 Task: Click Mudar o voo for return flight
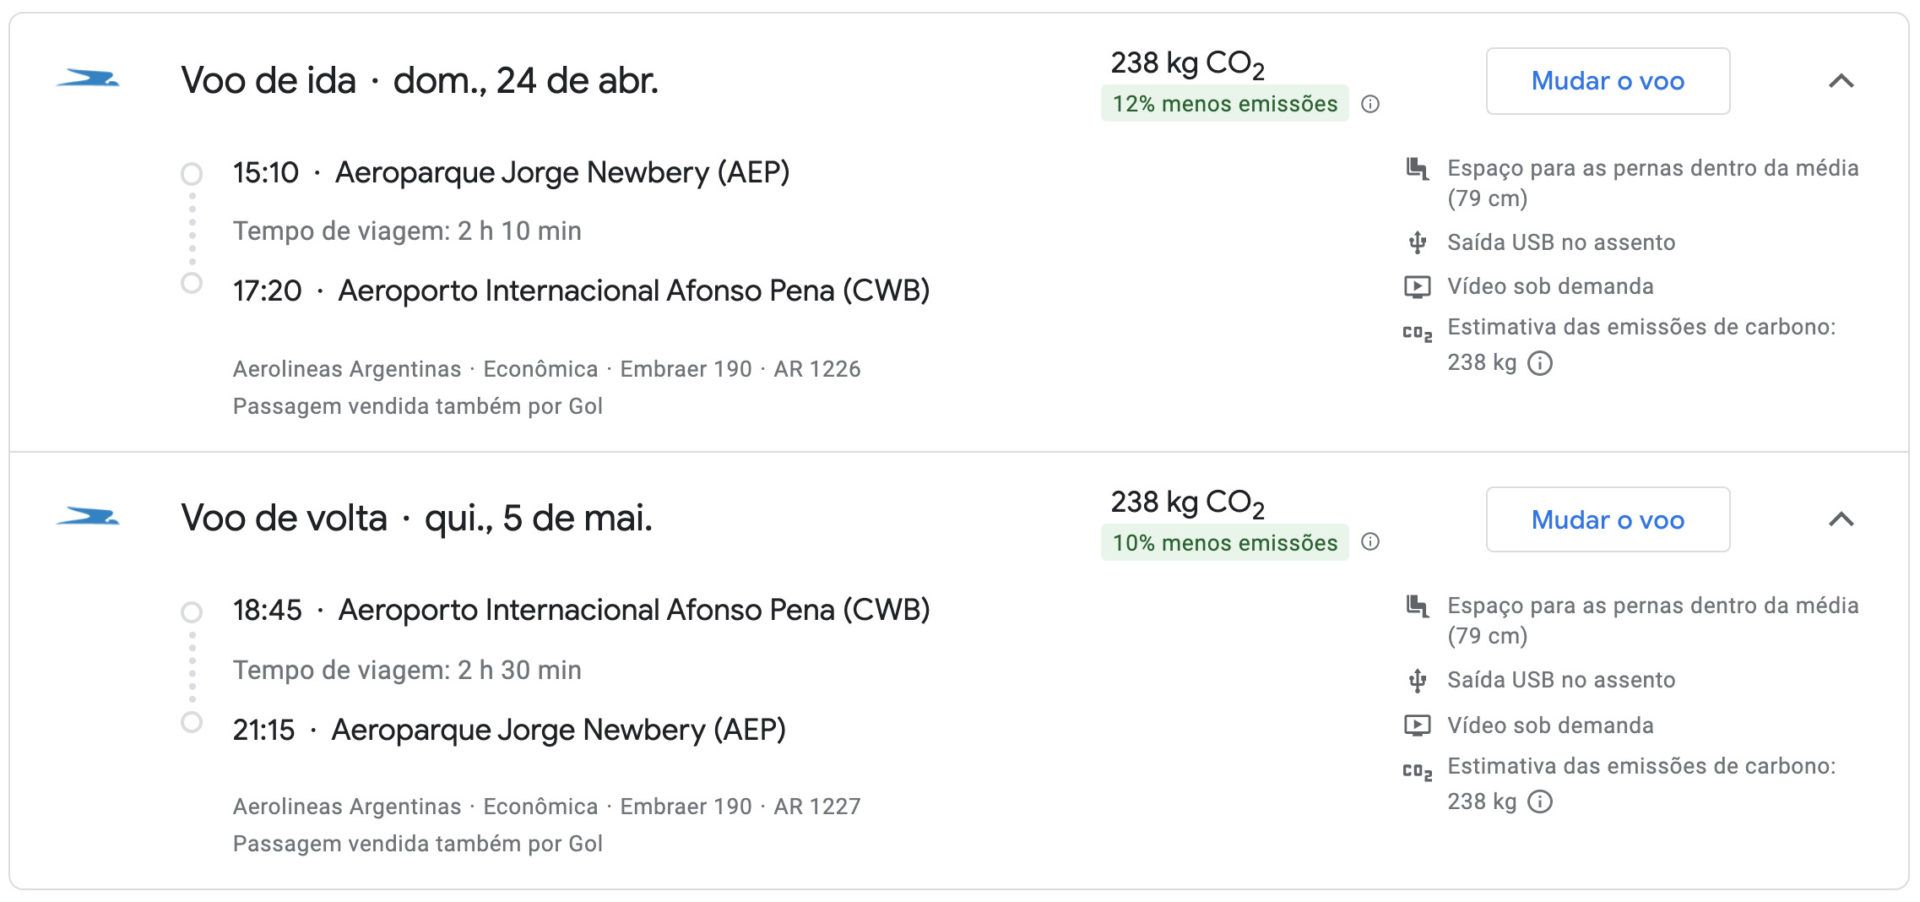coord(1608,519)
